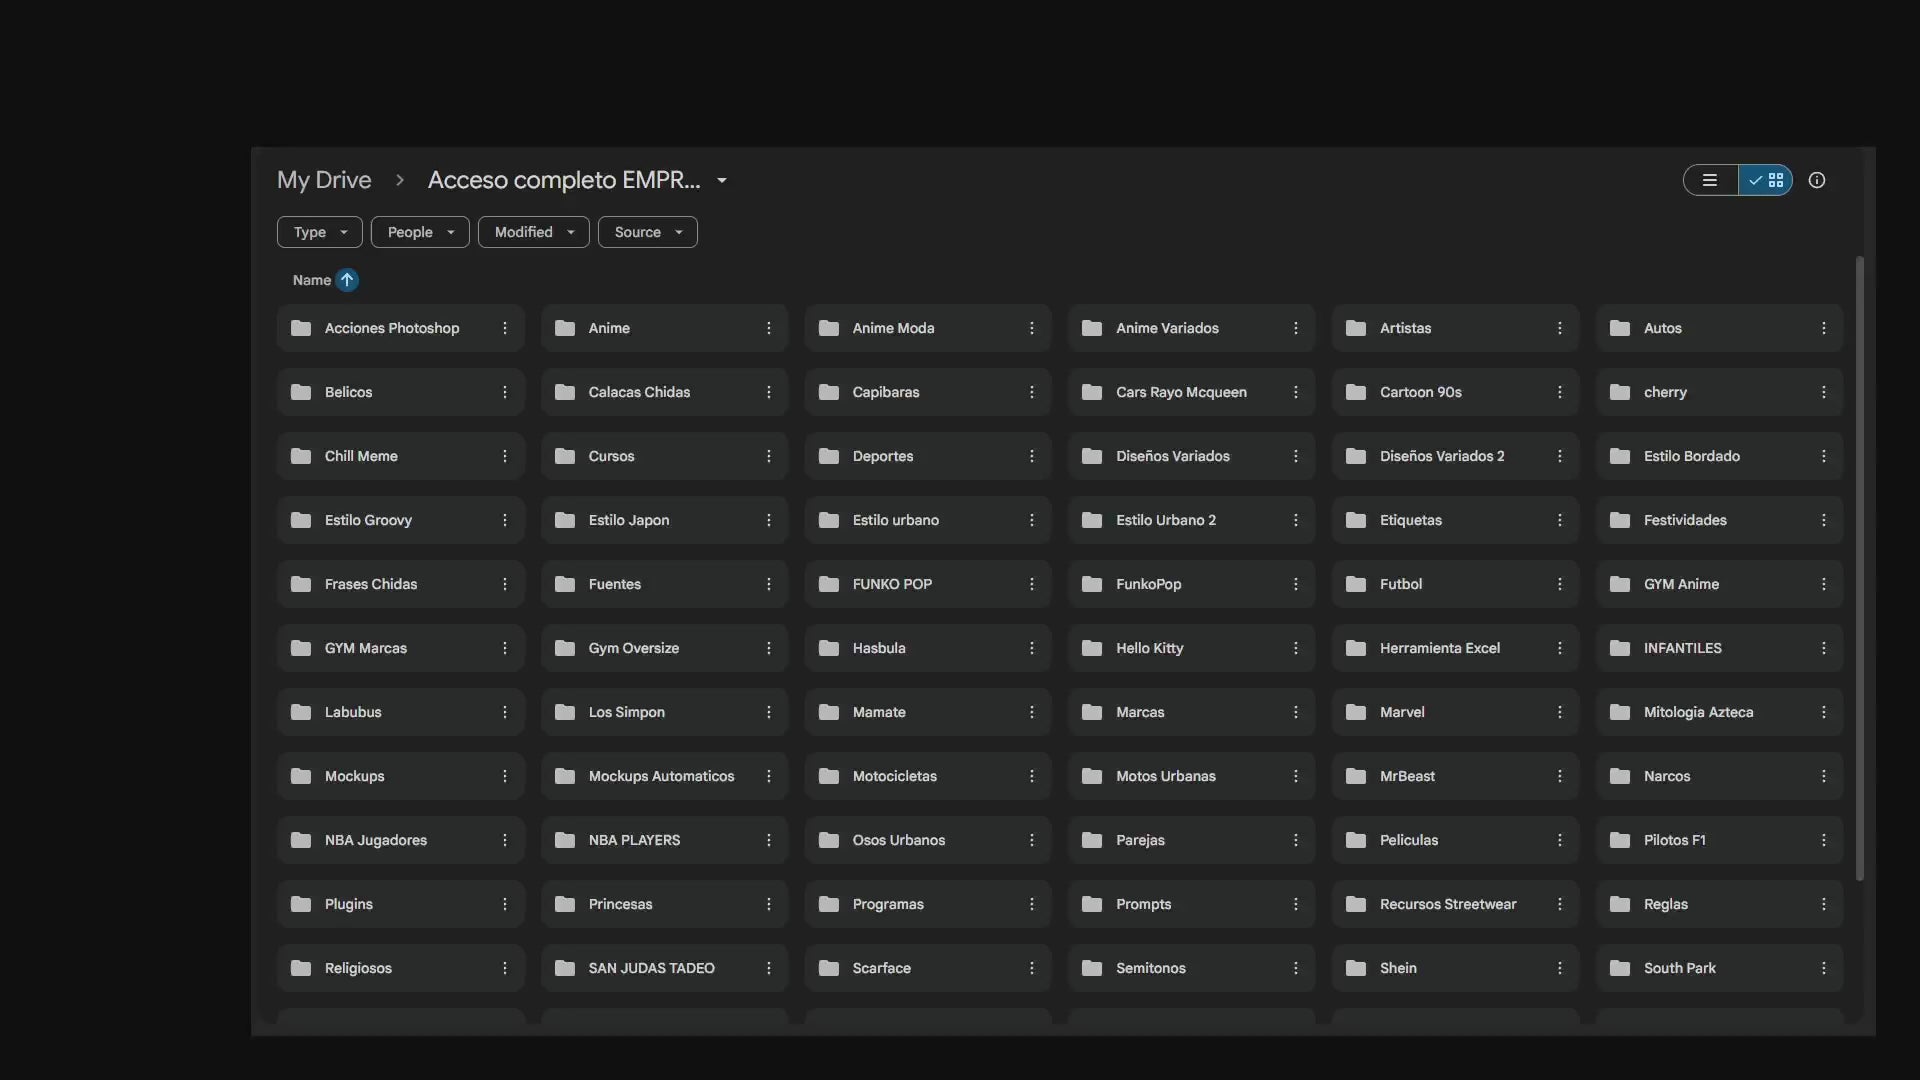
Task: Click the vertical scrollbar of folder list
Action: [x=1860, y=568]
